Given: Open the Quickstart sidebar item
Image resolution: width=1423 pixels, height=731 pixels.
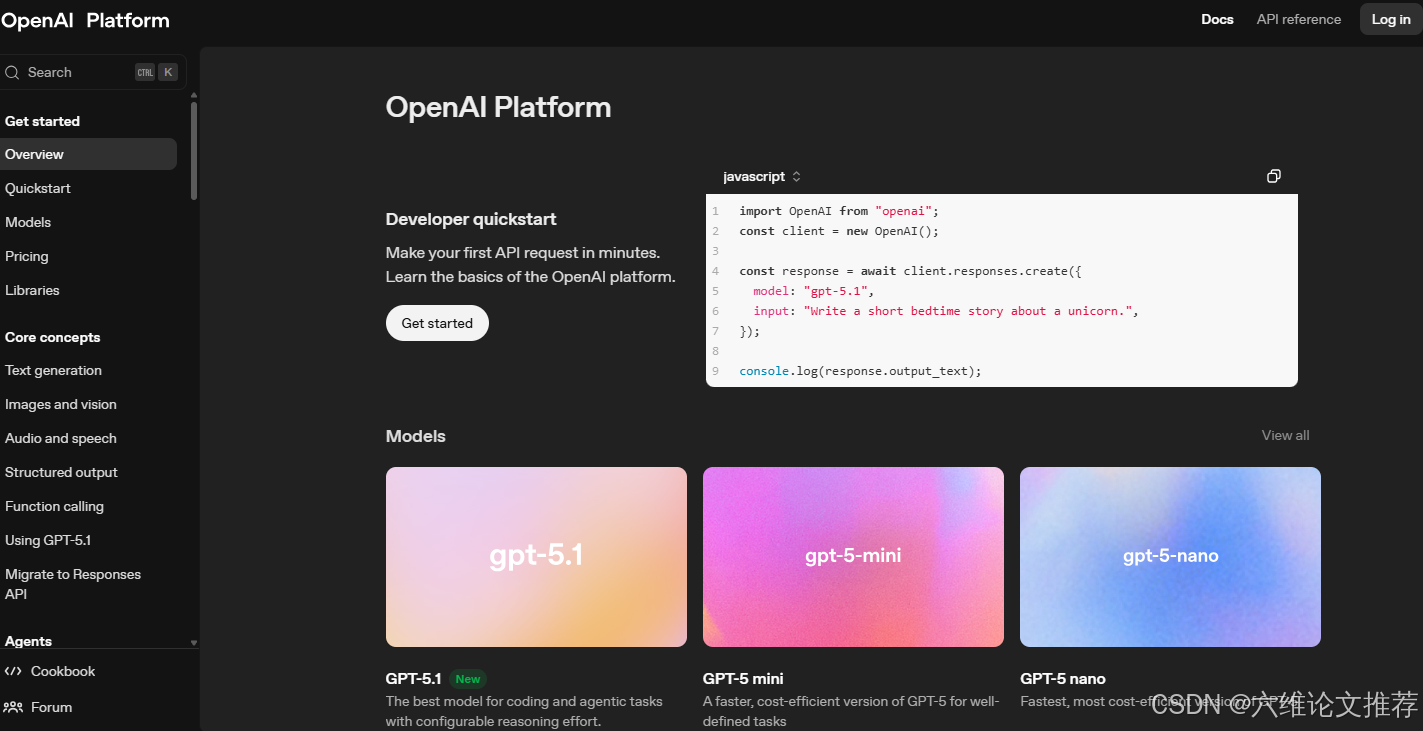Looking at the screenshot, I should pyautogui.click(x=38, y=188).
